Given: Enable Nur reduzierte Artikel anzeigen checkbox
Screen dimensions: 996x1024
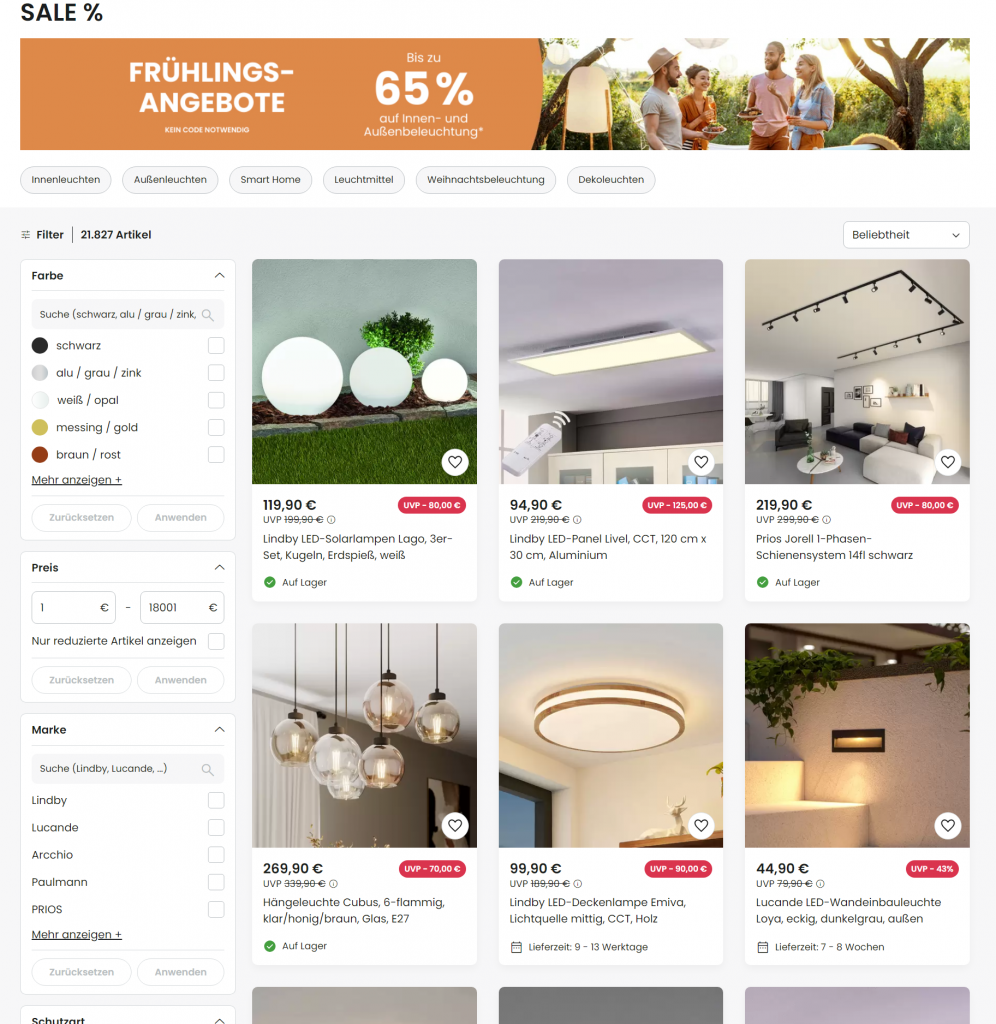Looking at the screenshot, I should pyautogui.click(x=216, y=641).
